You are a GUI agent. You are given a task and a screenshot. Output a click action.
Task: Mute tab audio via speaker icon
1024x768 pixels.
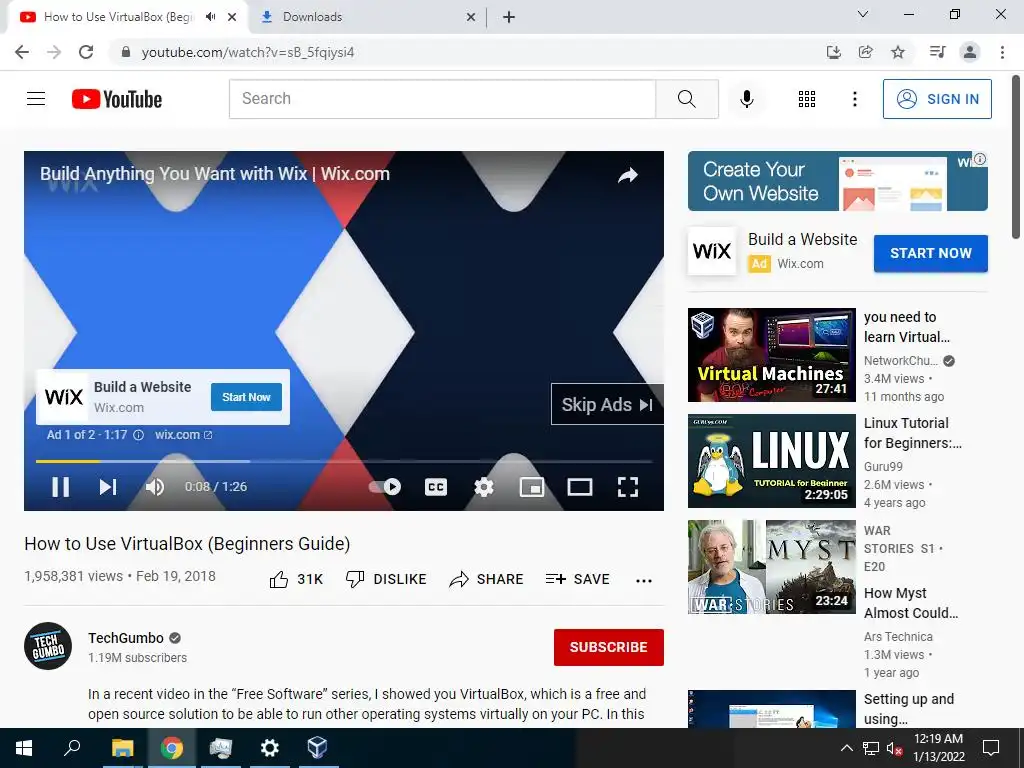(210, 17)
